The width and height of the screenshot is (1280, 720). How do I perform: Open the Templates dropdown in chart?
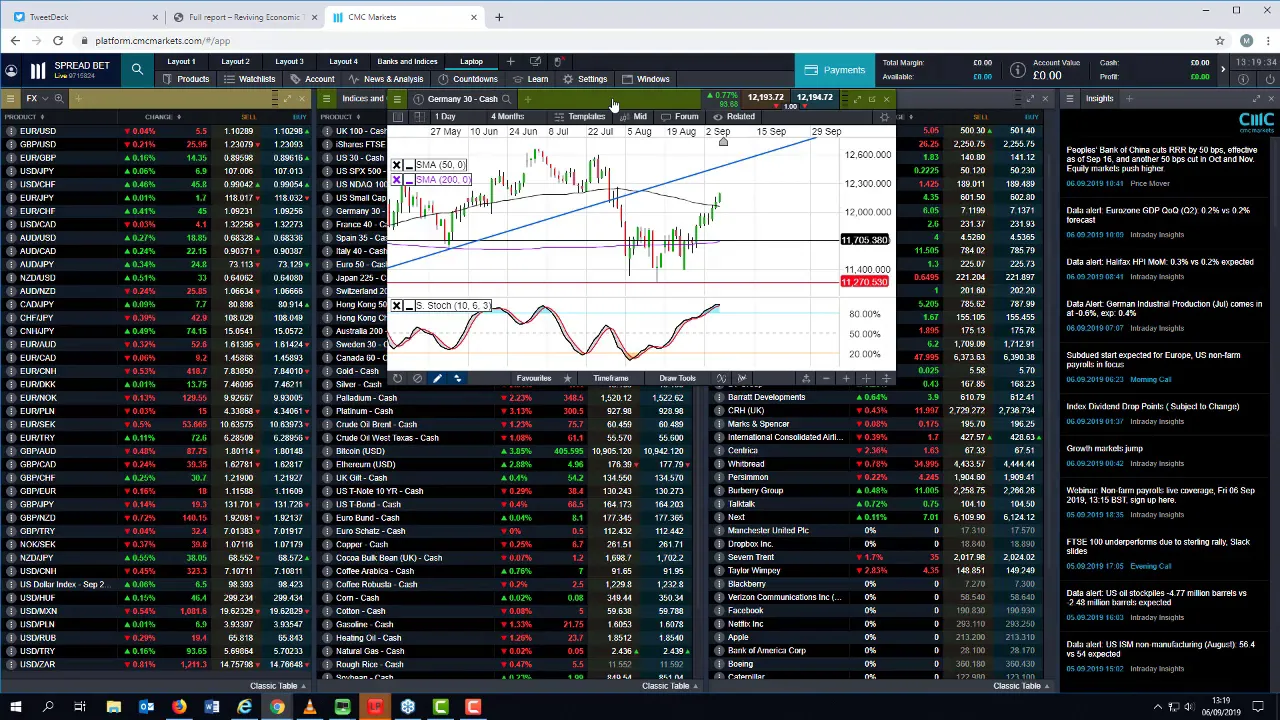pos(580,117)
